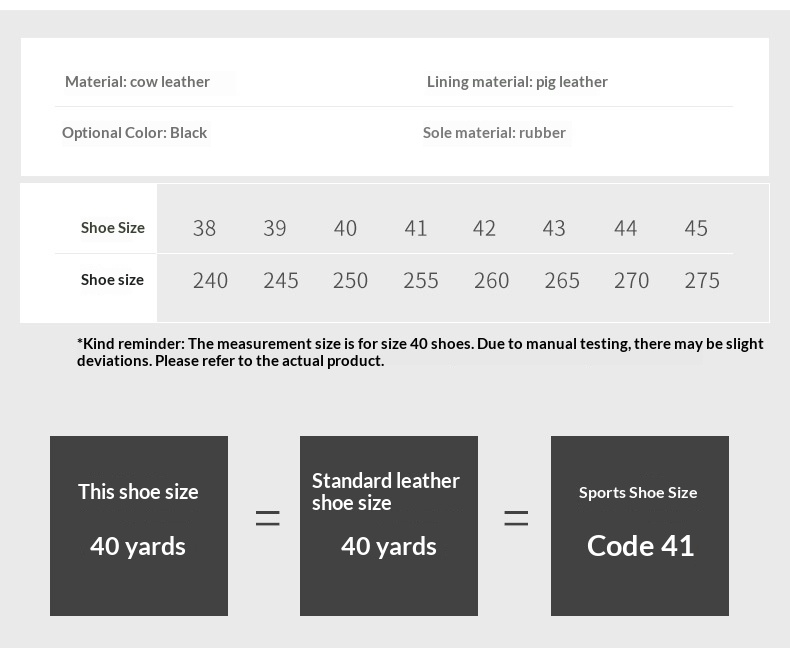
Task: Click the 'This shoe size 40 yards' box
Action: tap(139, 526)
